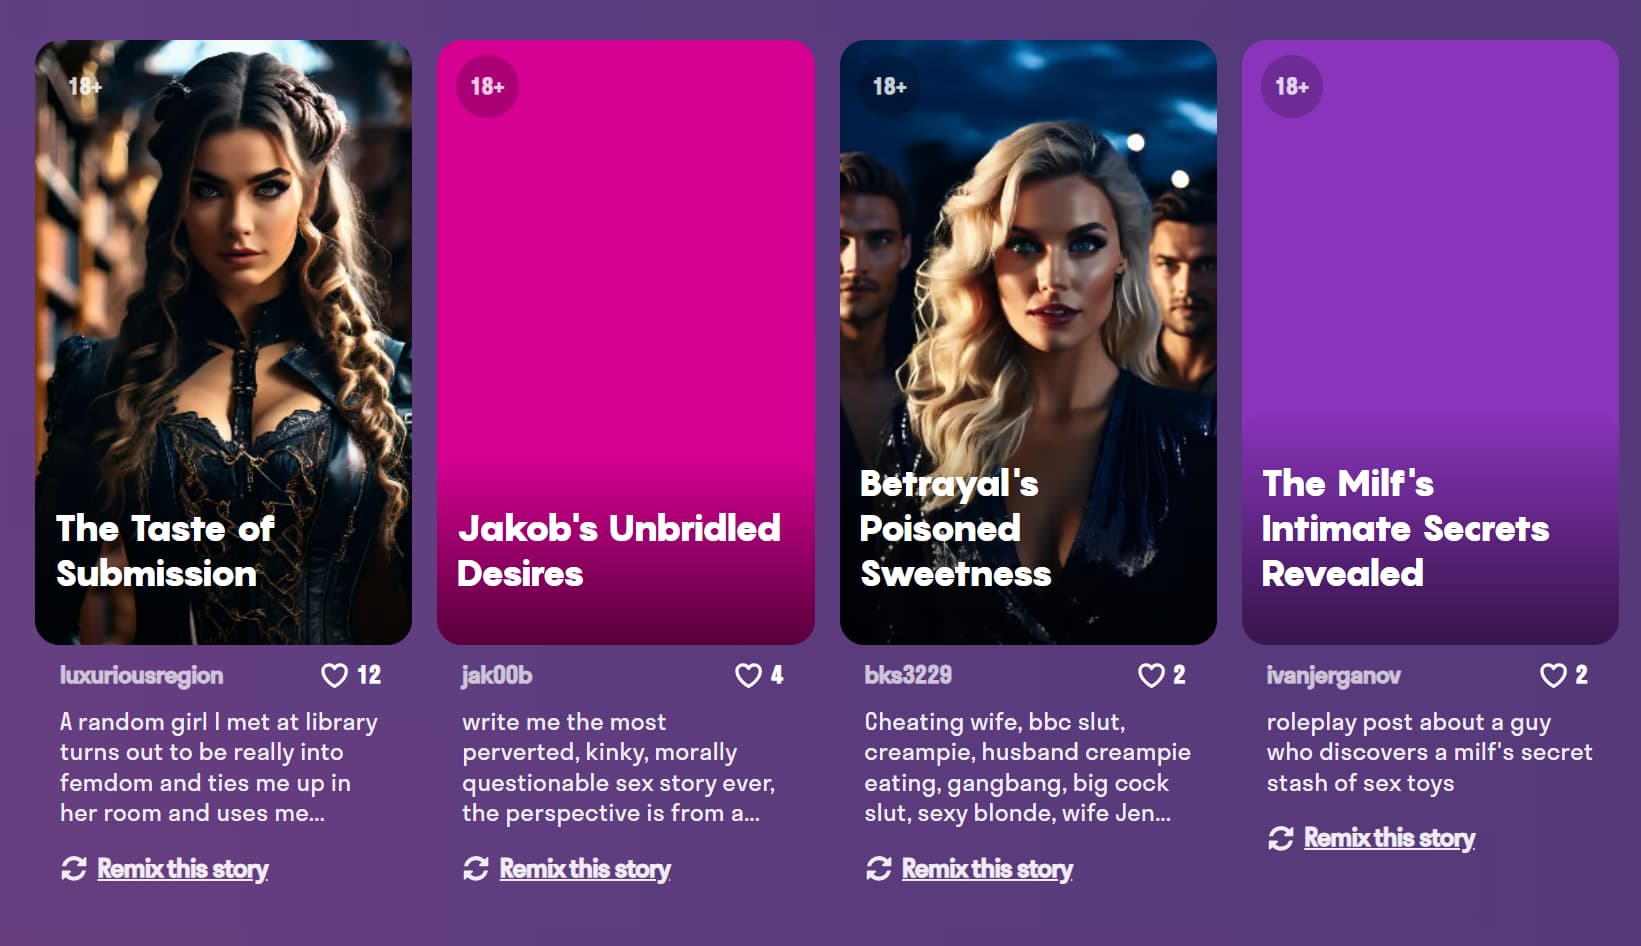Click the remix arrows icon under bks3229's story

click(879, 869)
